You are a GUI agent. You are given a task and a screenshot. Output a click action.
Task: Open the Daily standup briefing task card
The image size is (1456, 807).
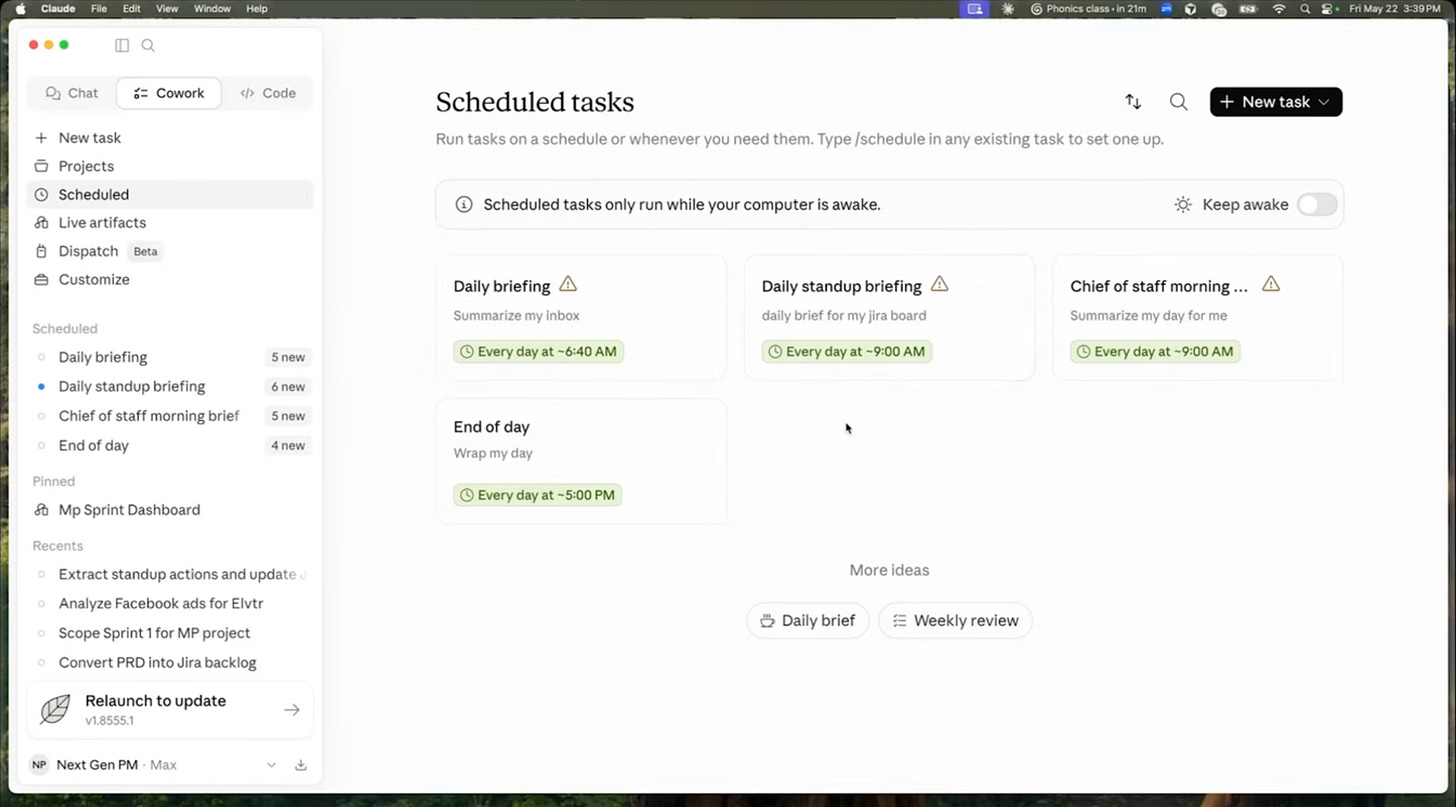[x=890, y=318]
